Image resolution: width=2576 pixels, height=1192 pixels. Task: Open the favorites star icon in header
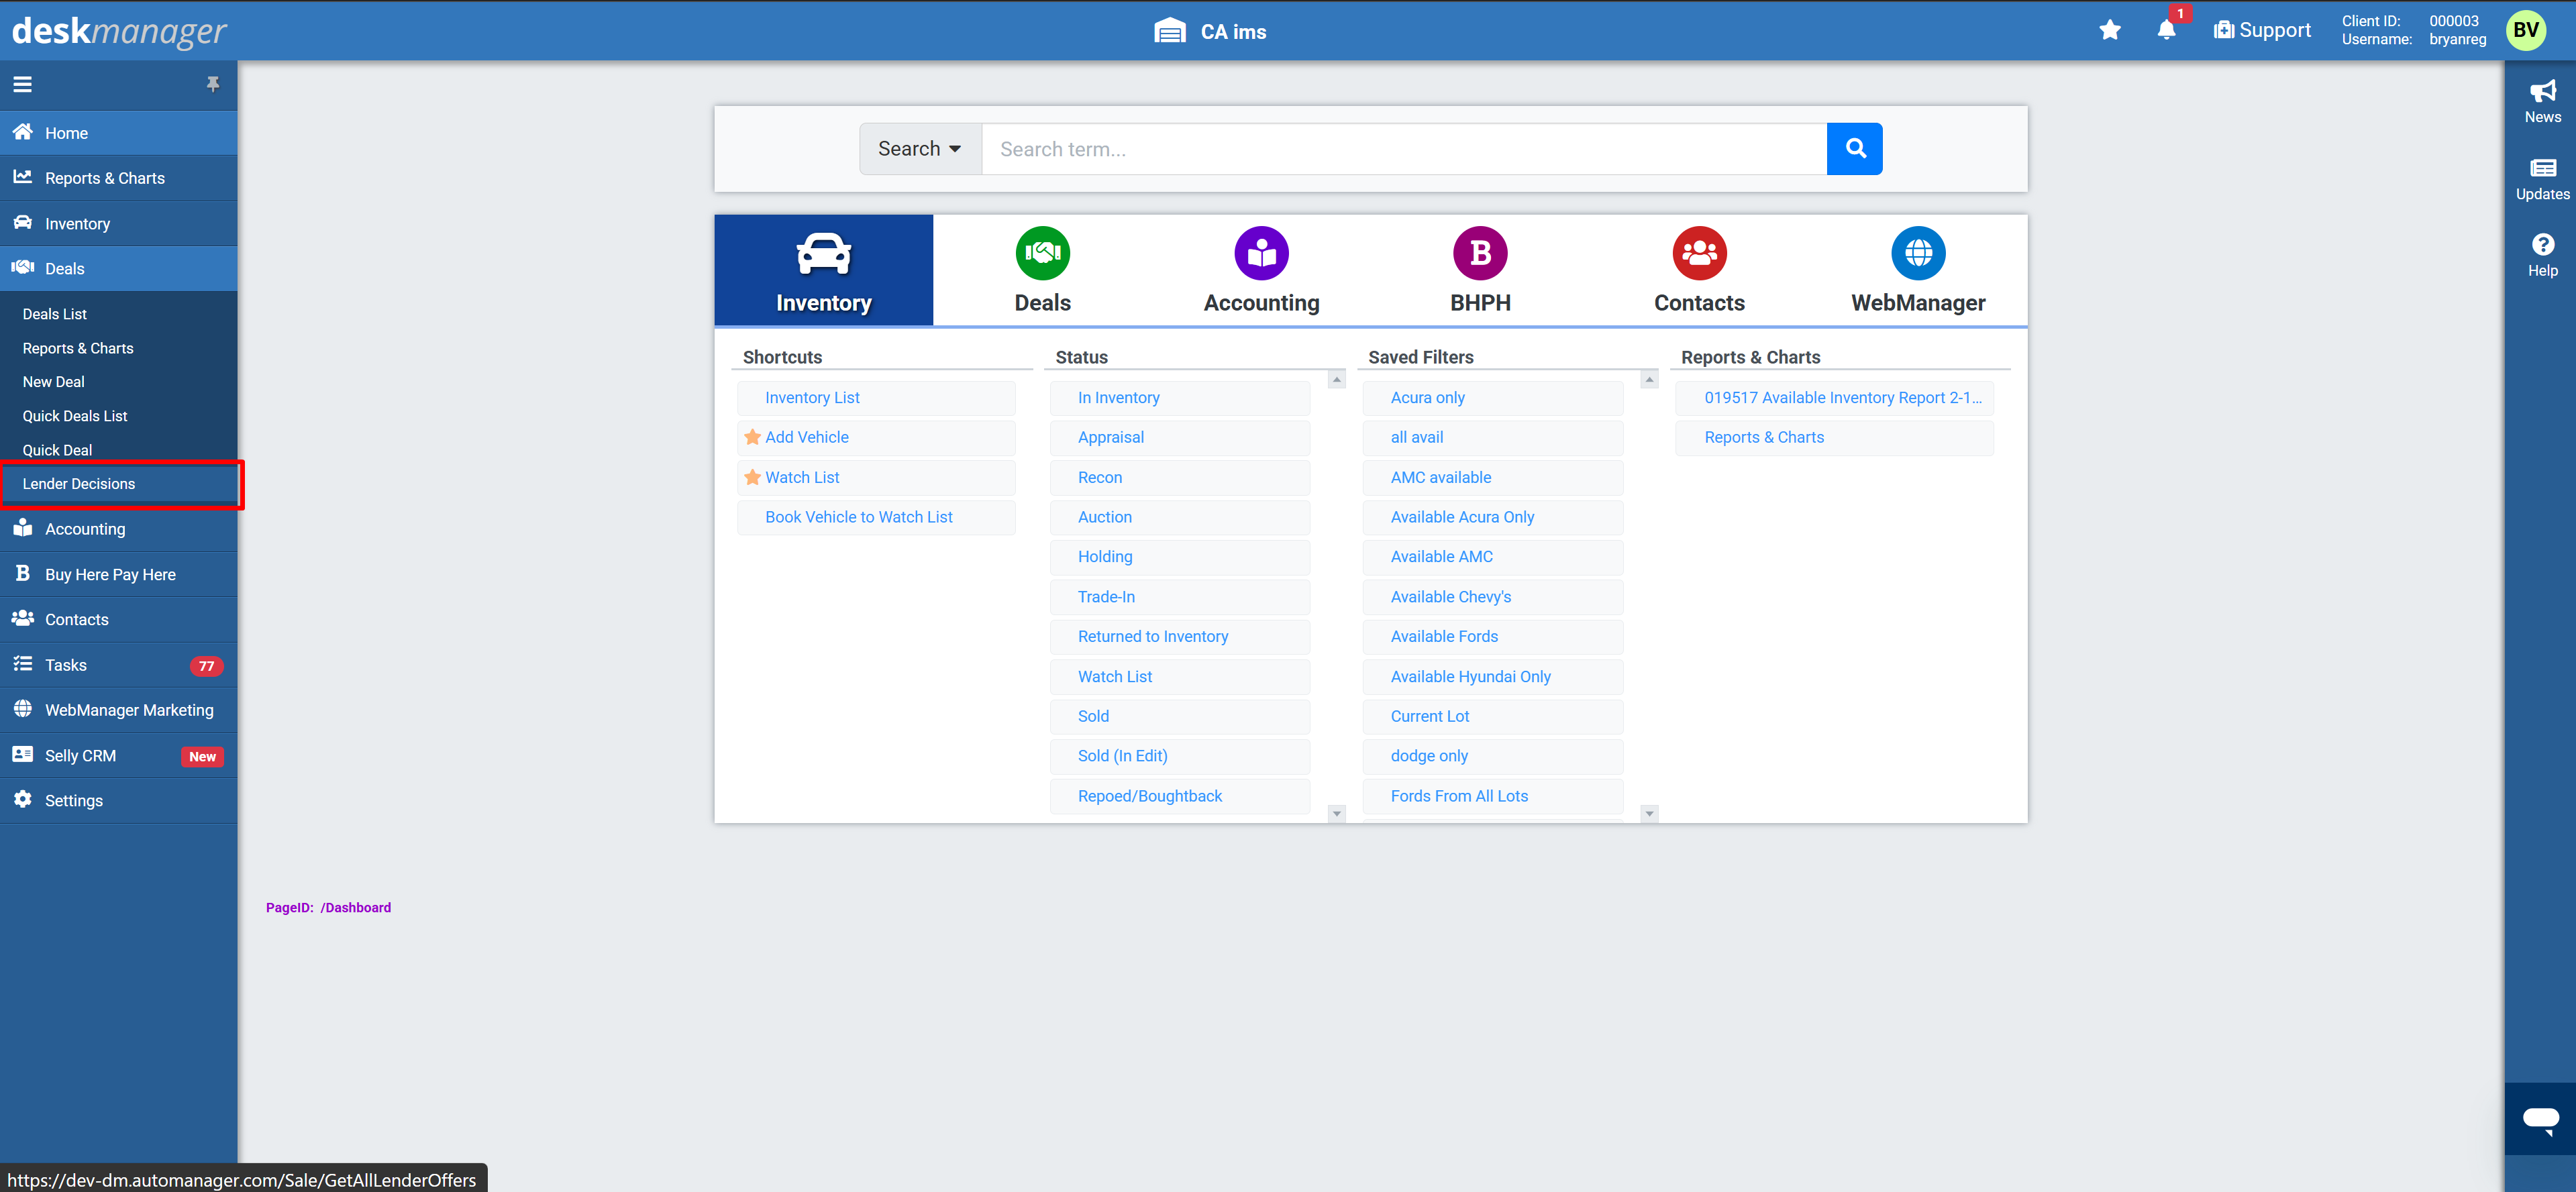pos(2110,30)
